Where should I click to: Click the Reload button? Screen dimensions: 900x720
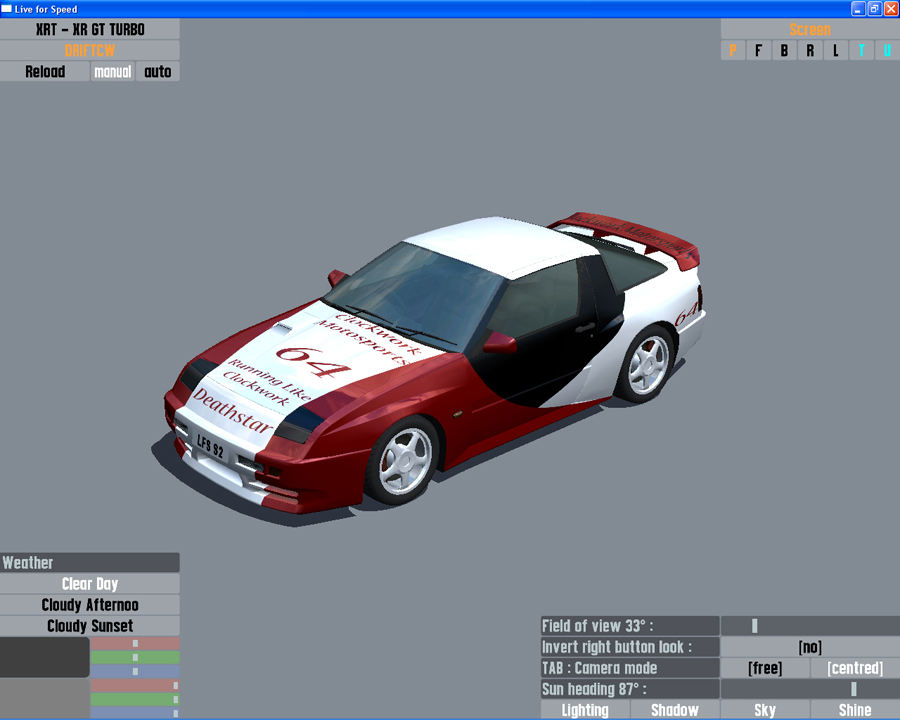click(45, 71)
